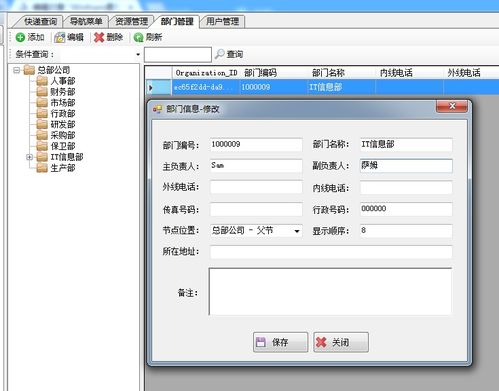Switch to the 用户管理 tab

click(222, 22)
